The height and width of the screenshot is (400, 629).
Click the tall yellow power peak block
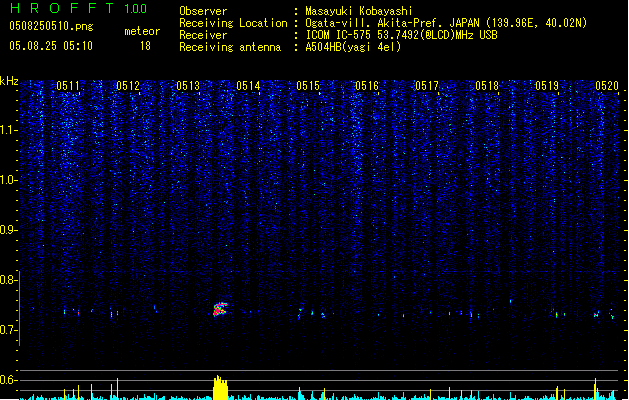tap(220, 388)
